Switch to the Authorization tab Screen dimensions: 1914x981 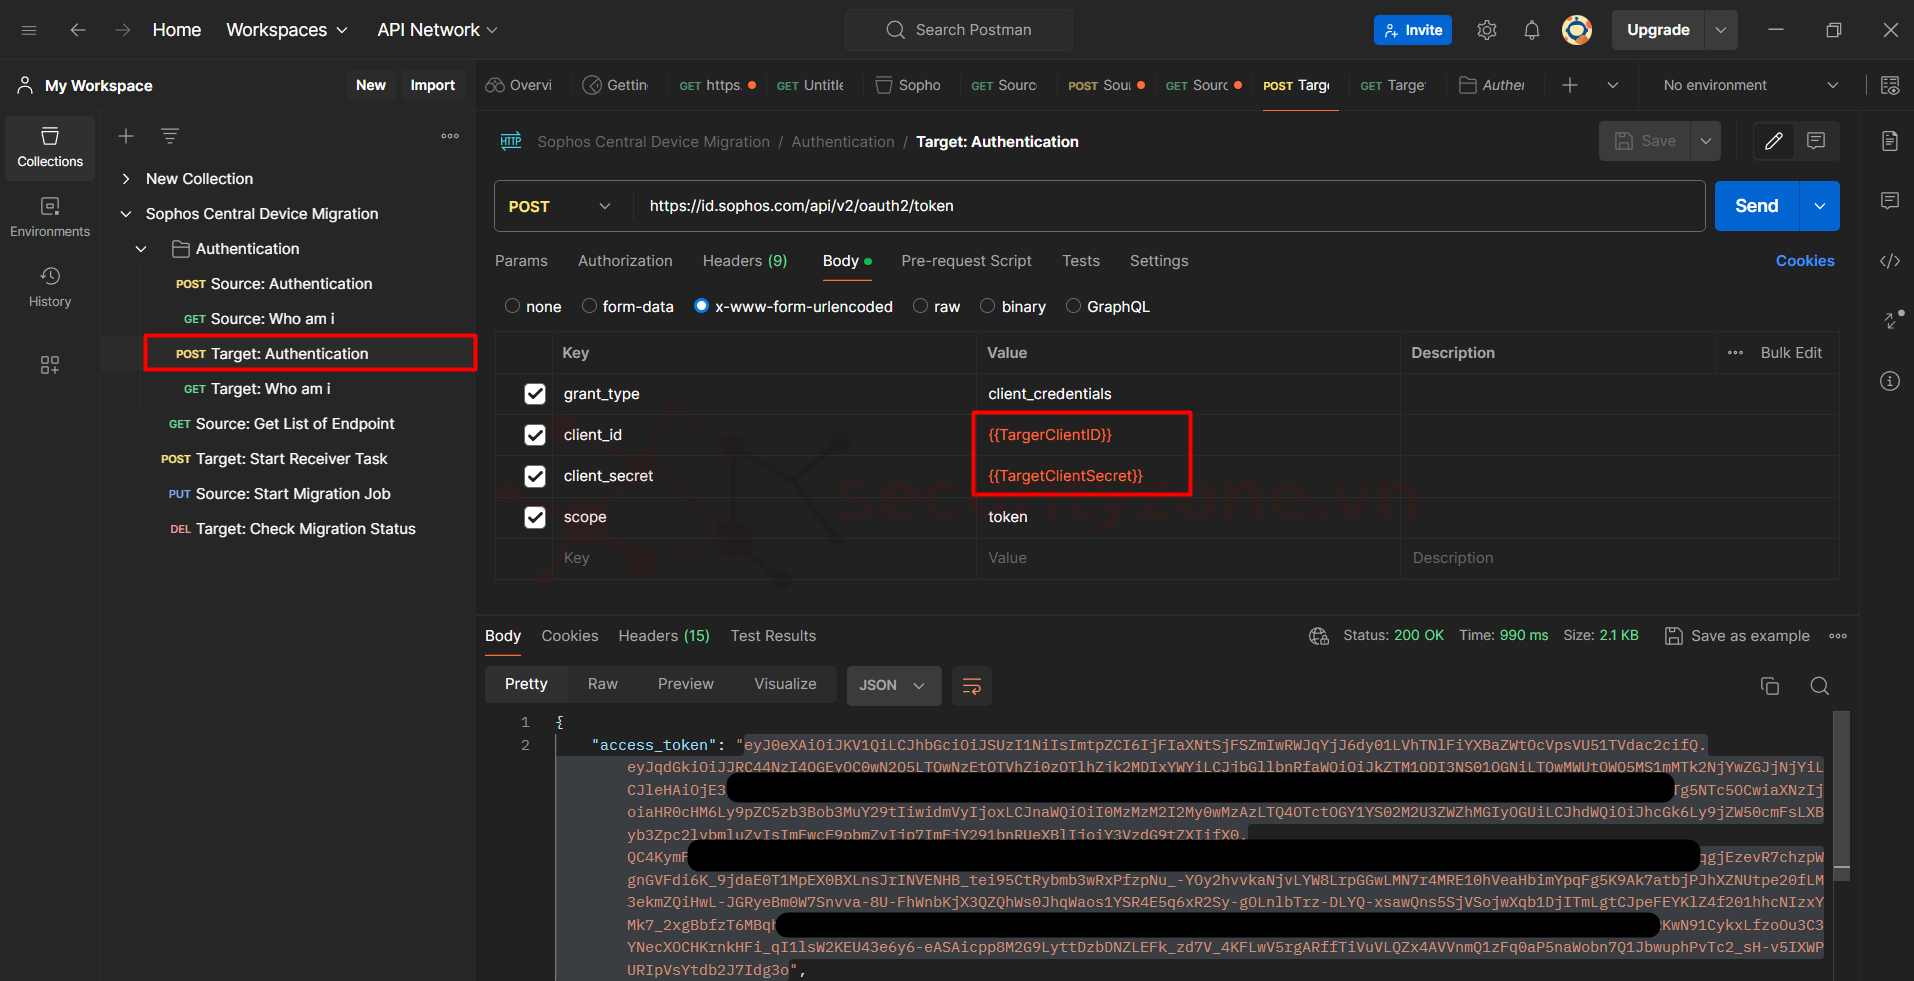tap(625, 261)
